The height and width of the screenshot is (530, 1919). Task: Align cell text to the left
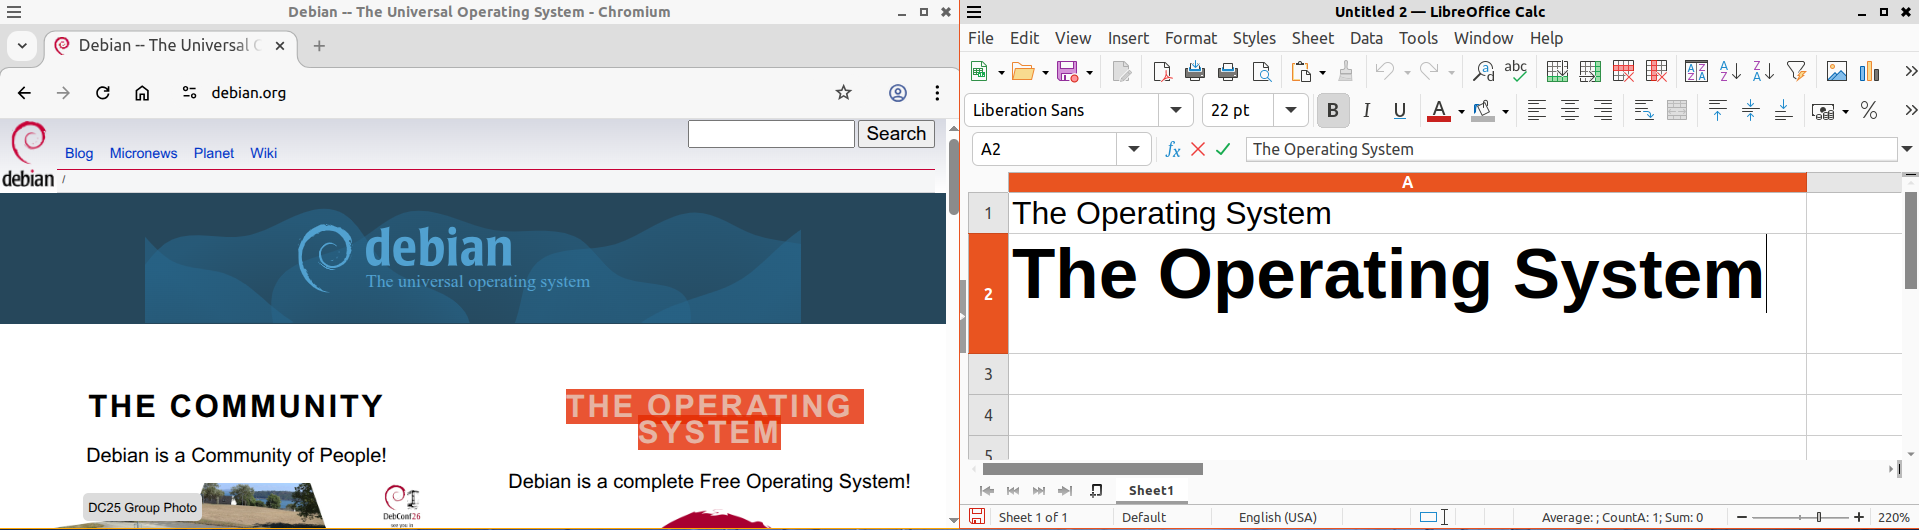coord(1537,111)
